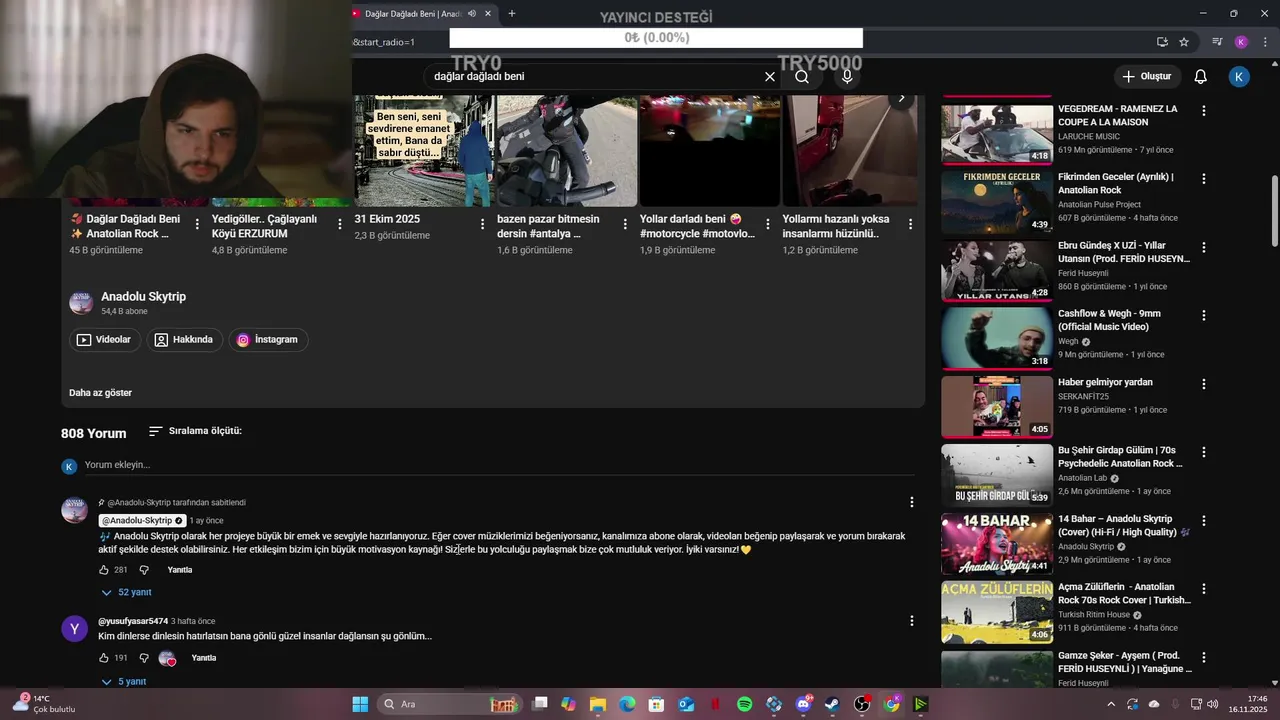This screenshot has width=1280, height=720.
Task: Open Chrome three-dot menu
Action: point(1263,42)
